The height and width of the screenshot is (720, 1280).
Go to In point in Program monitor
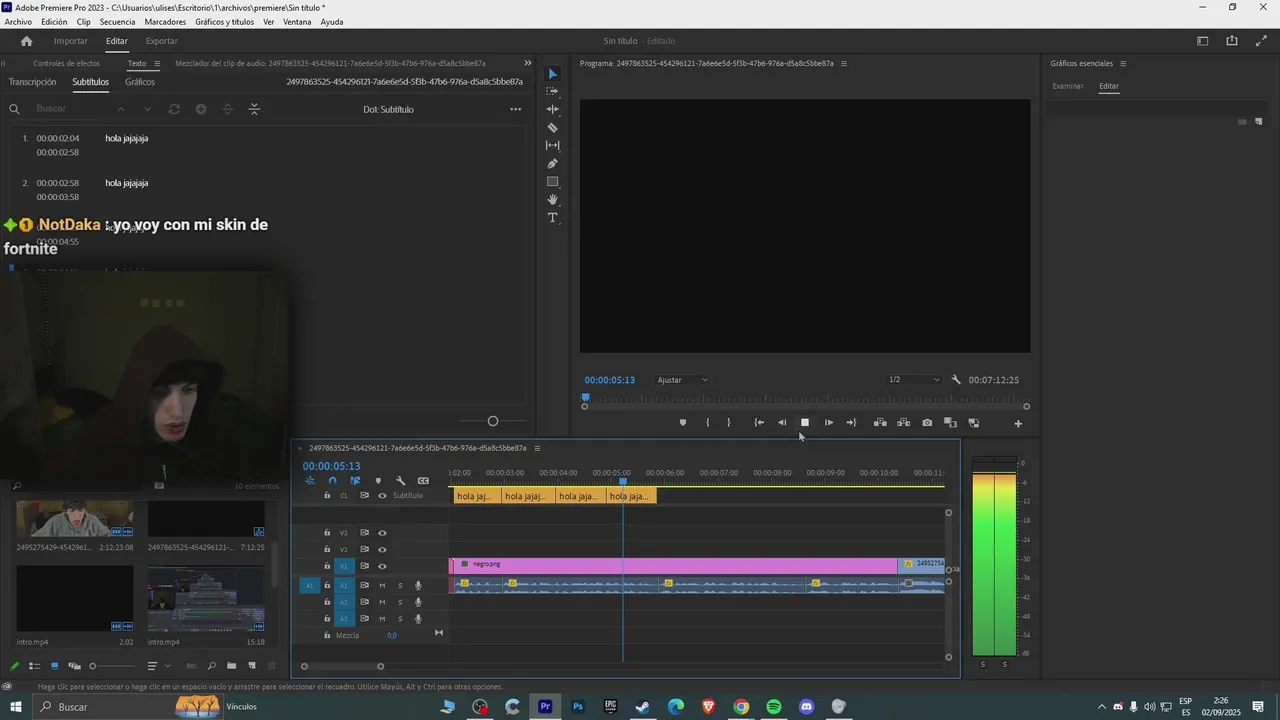(x=759, y=423)
